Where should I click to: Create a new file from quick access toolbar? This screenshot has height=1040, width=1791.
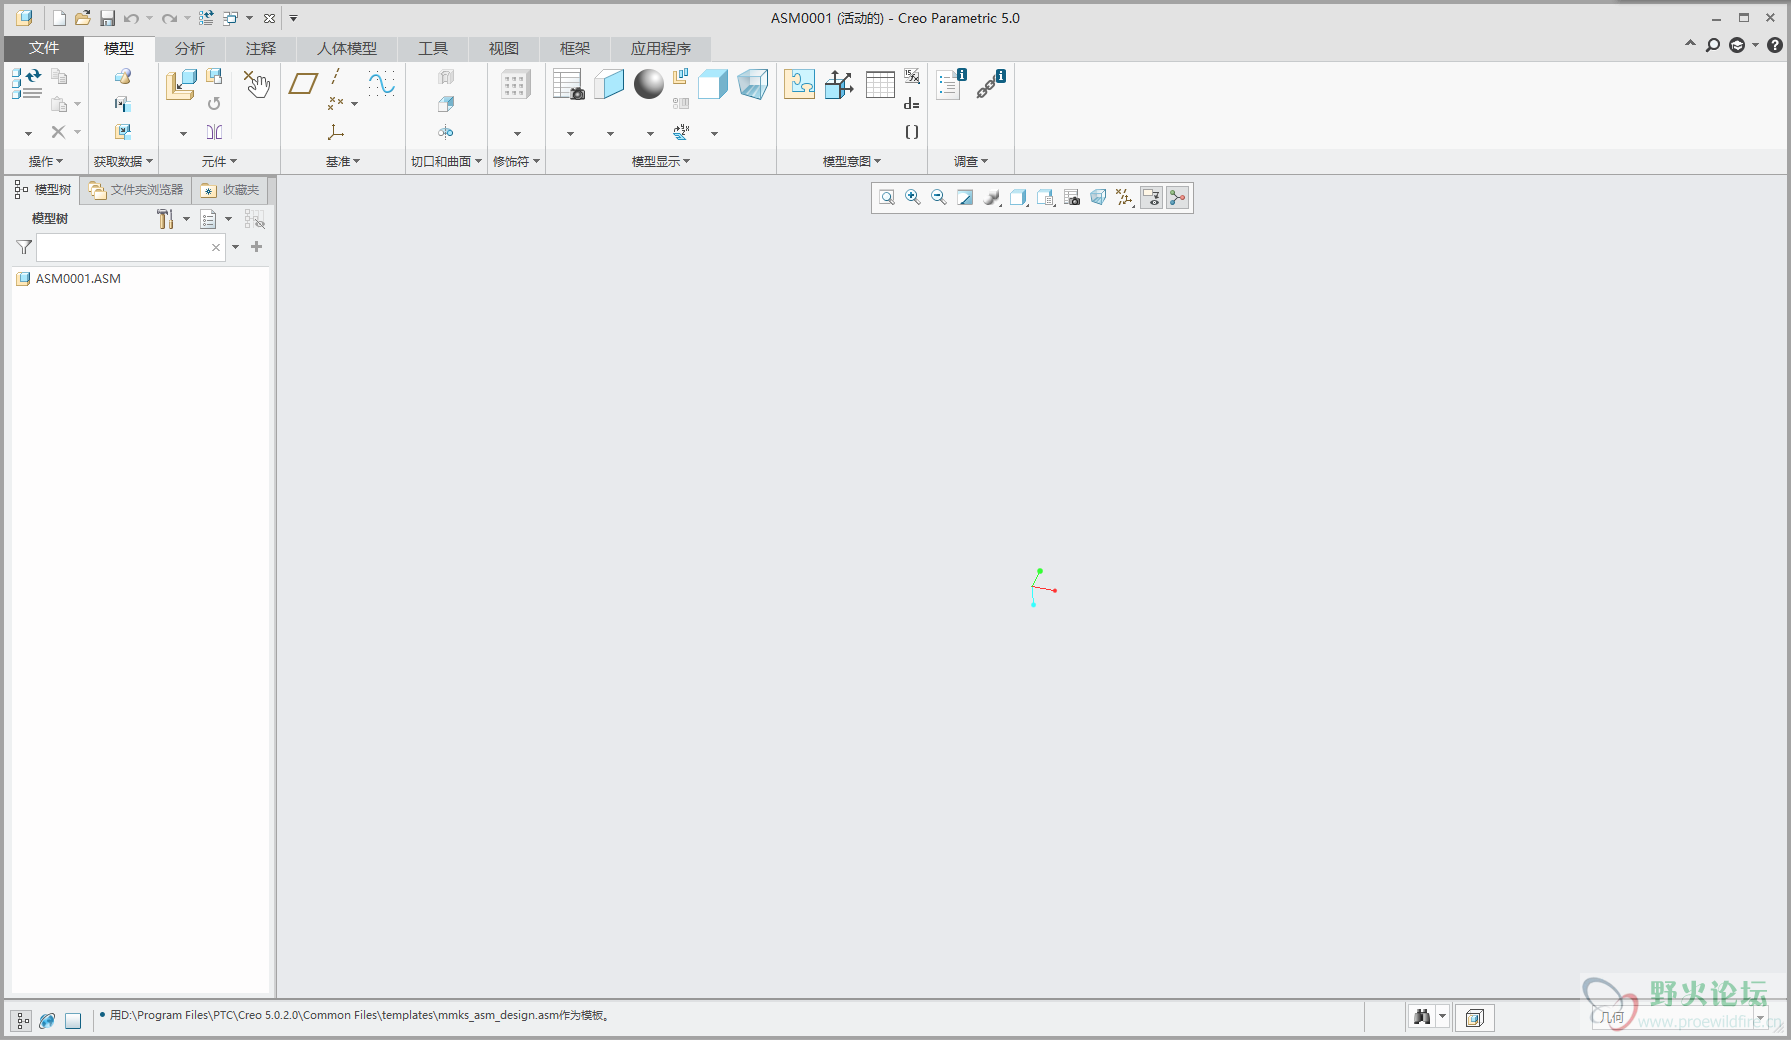[x=59, y=18]
